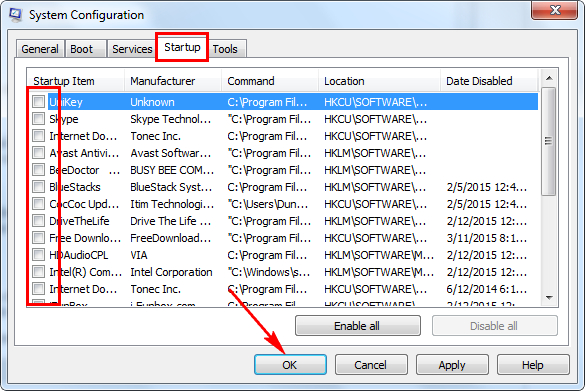Screen dimensions: 585x391
Task: Click the scrollbar down arrow
Action: [549, 298]
